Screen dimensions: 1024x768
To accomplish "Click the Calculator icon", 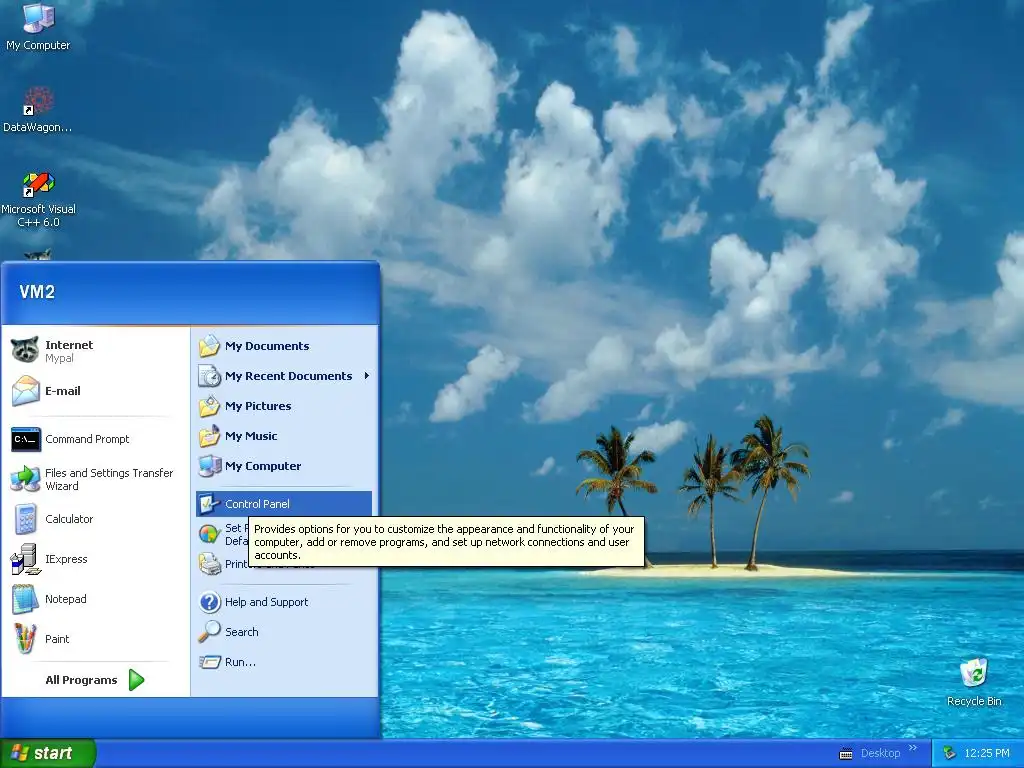I will click(x=25, y=519).
